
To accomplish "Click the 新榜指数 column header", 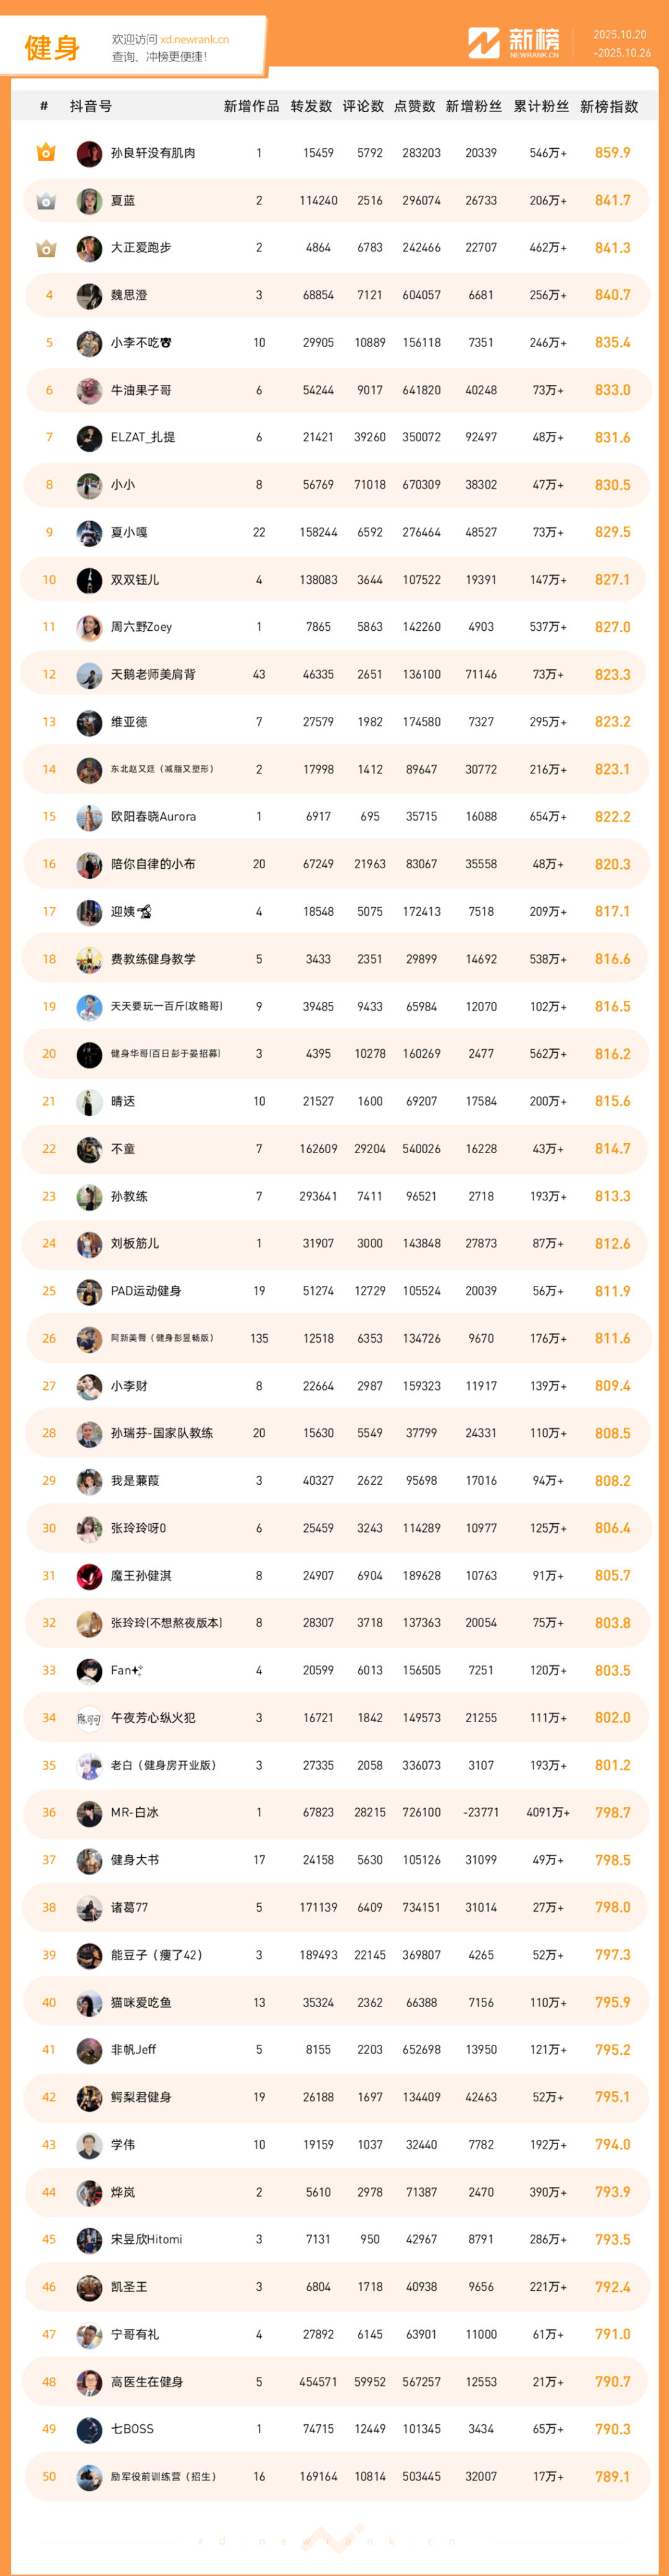I will 609,106.
